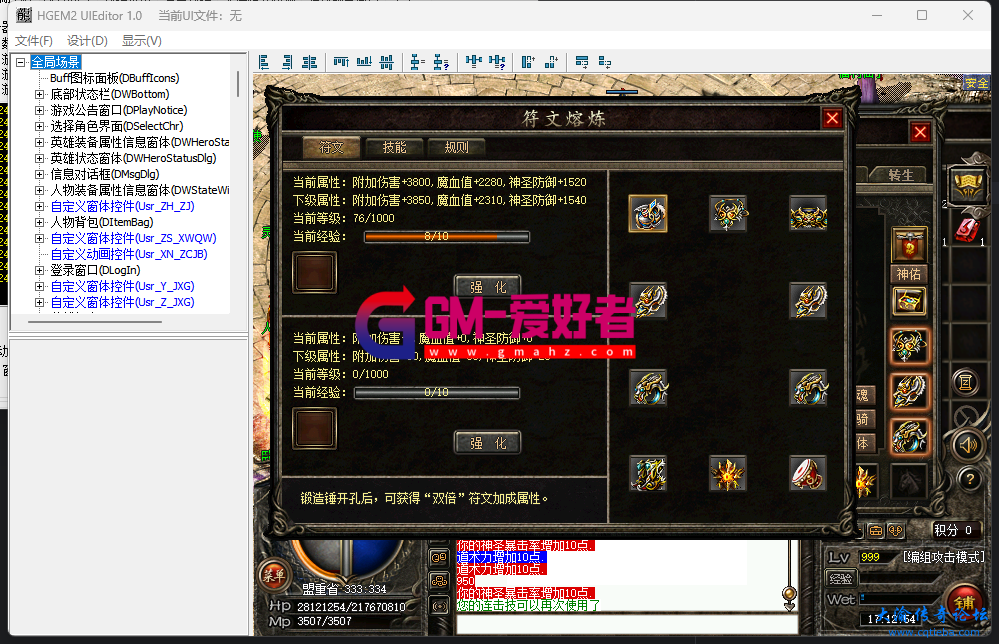999x644 pixels.
Task: Click the align right edges toolbar icon
Action: click(287, 62)
